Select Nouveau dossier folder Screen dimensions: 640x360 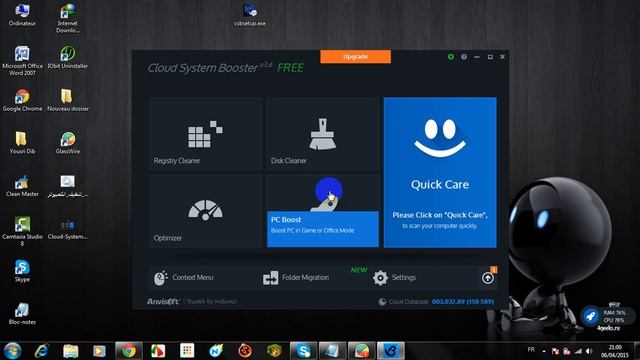68,100
